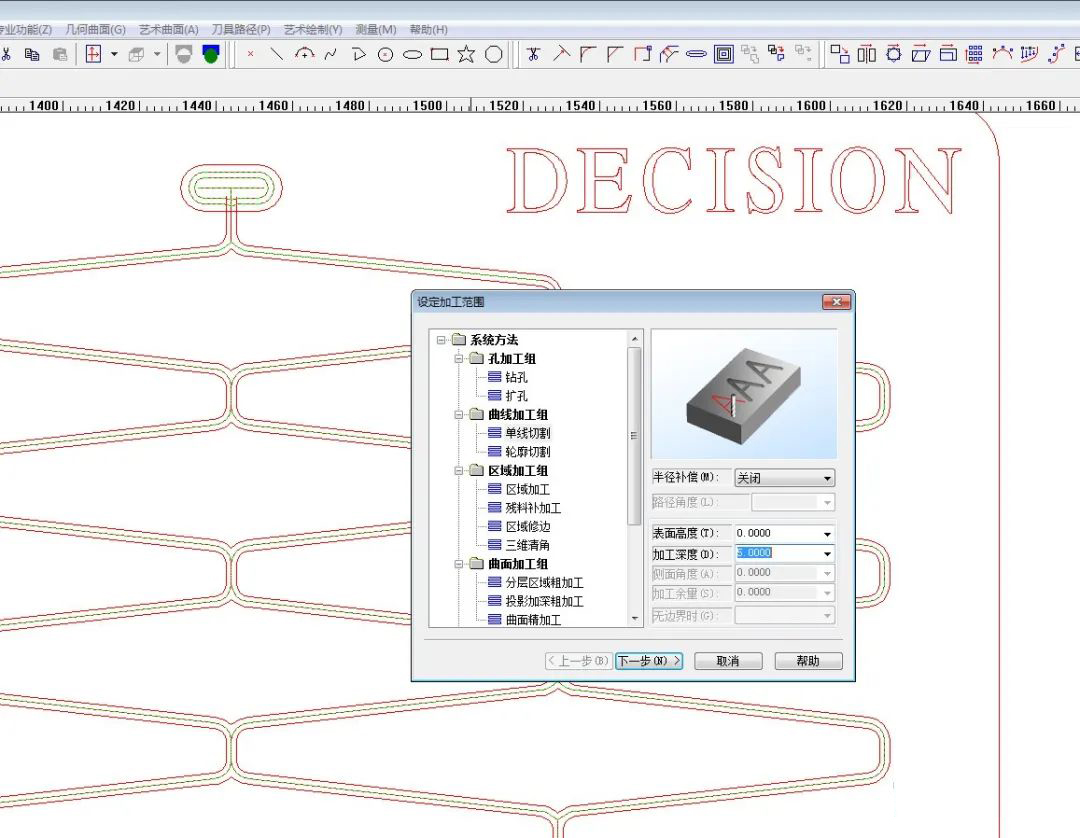
Task: Select the circle with center point tool
Action: (385, 54)
